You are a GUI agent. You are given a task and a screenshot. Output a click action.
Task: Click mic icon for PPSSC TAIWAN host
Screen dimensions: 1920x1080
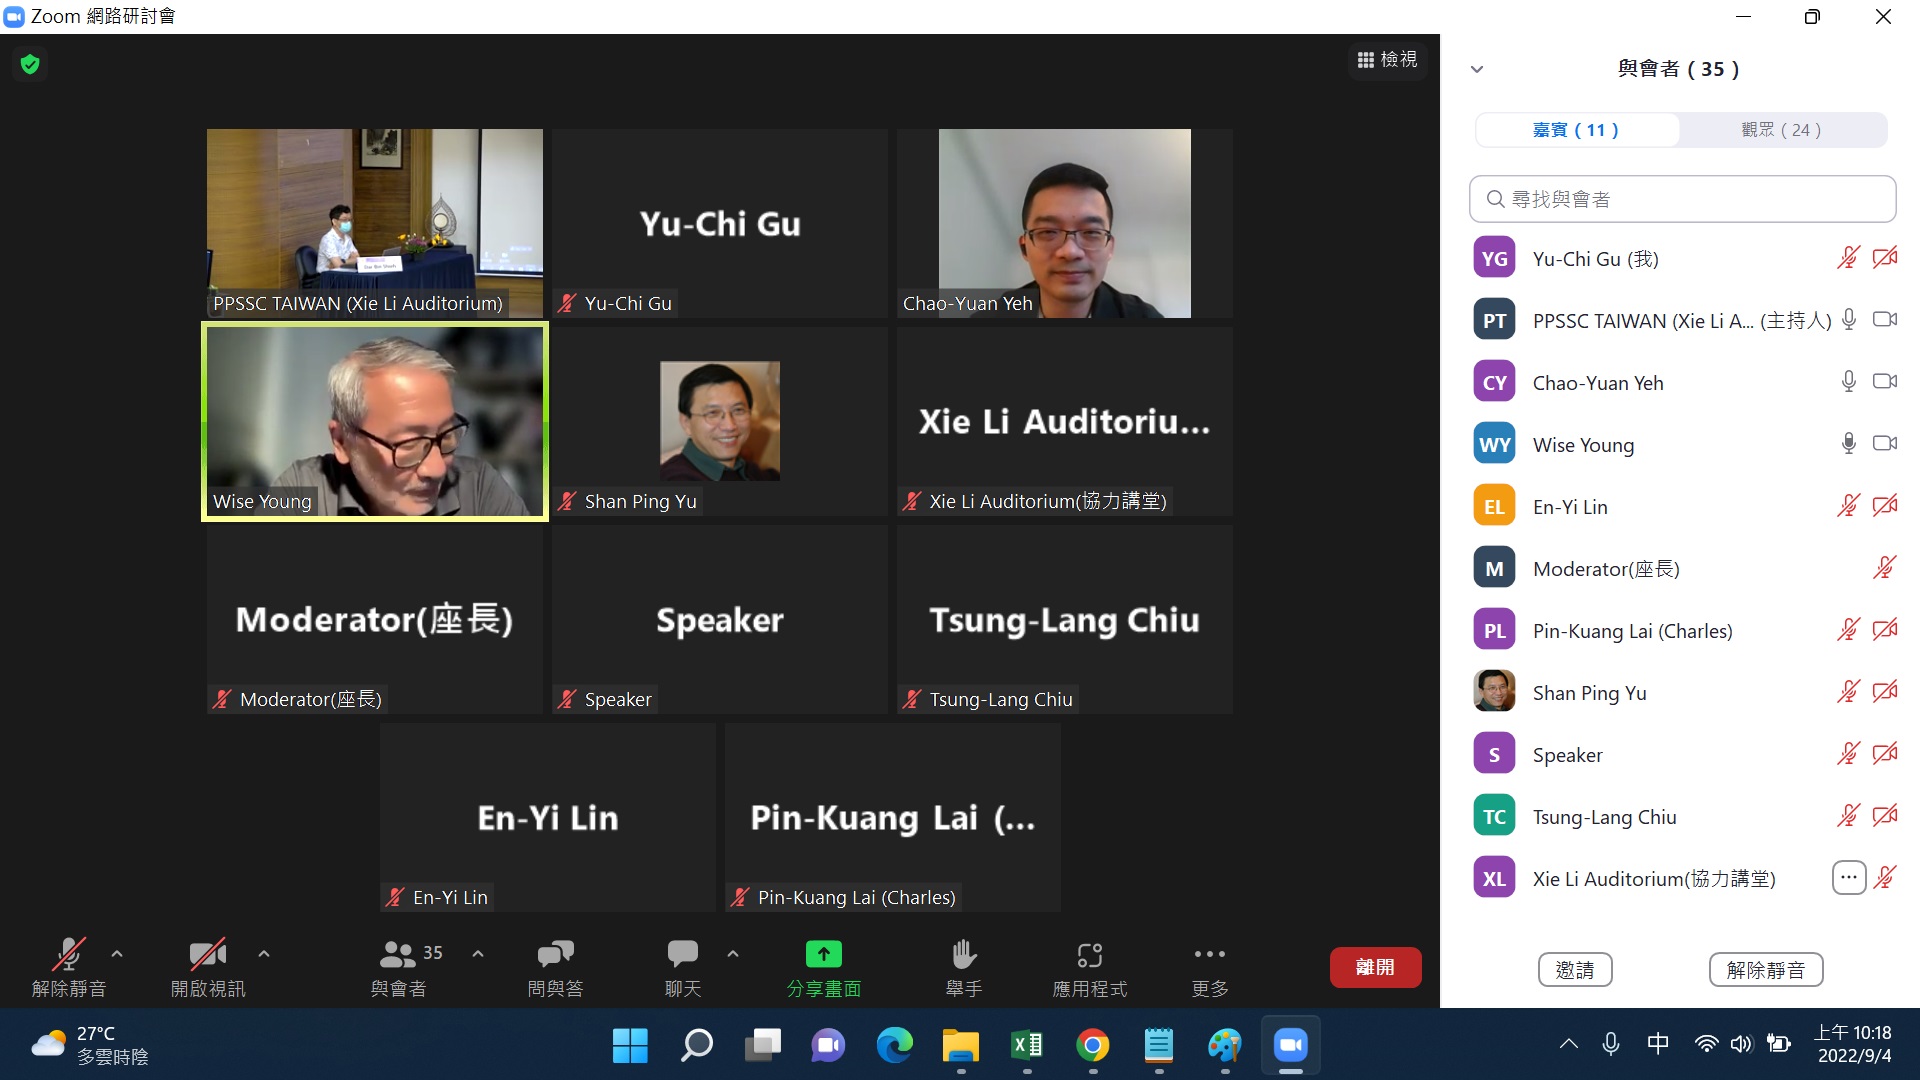pyautogui.click(x=1849, y=319)
